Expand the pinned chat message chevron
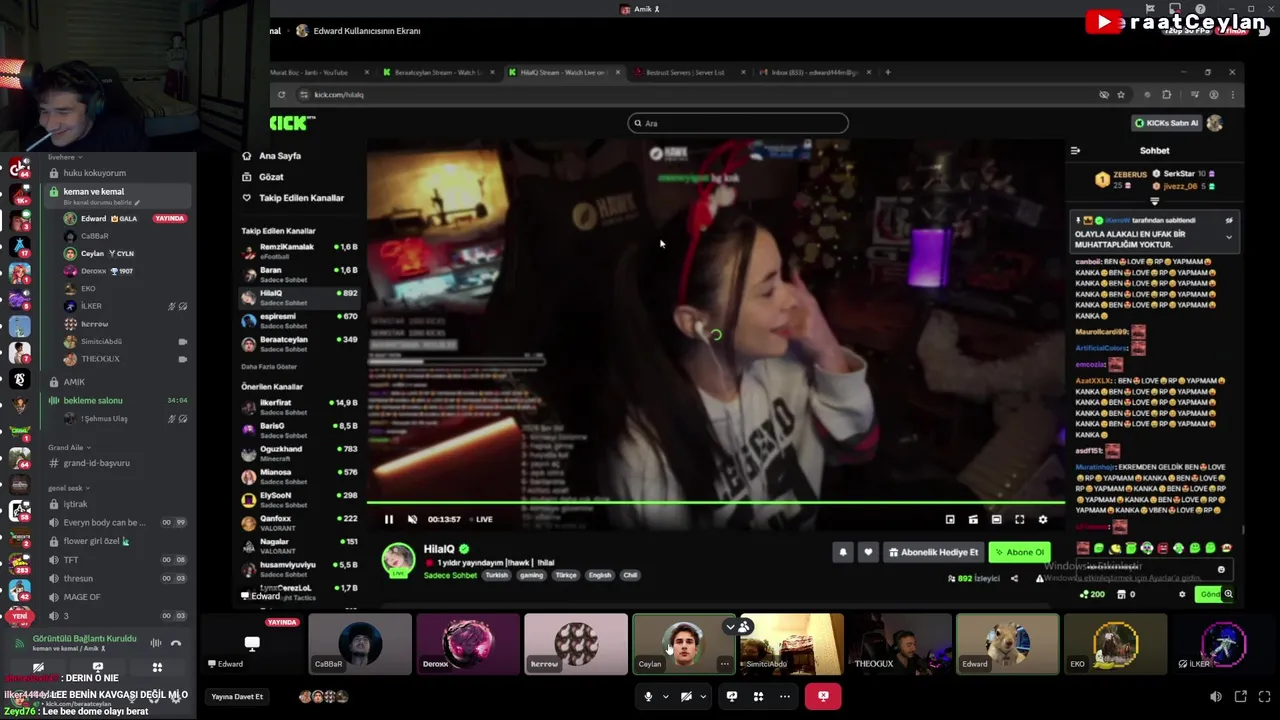This screenshot has width=1280, height=720. coord(1229,237)
